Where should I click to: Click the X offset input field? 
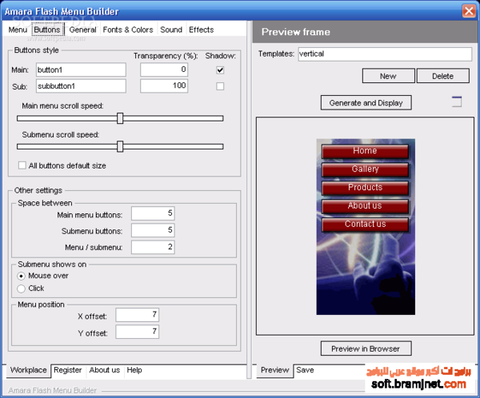(x=137, y=315)
